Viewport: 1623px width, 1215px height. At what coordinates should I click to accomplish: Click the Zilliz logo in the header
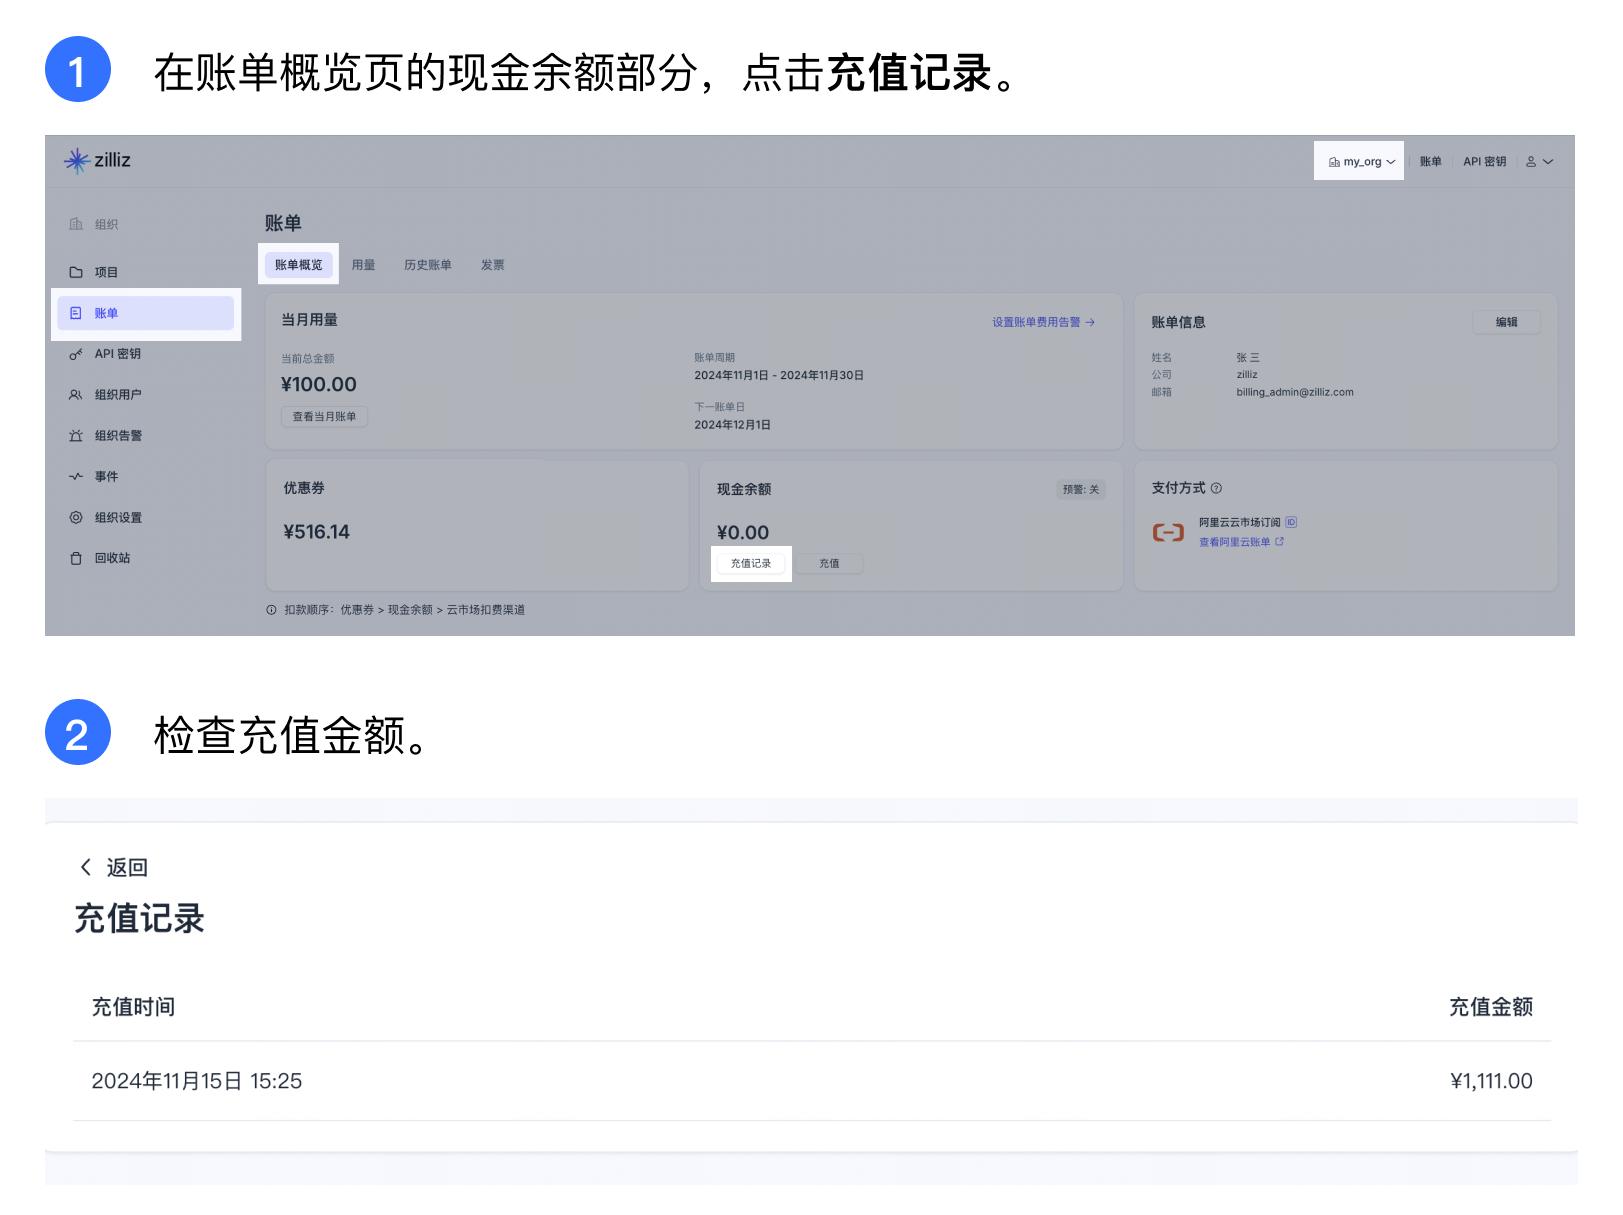pyautogui.click(x=97, y=160)
